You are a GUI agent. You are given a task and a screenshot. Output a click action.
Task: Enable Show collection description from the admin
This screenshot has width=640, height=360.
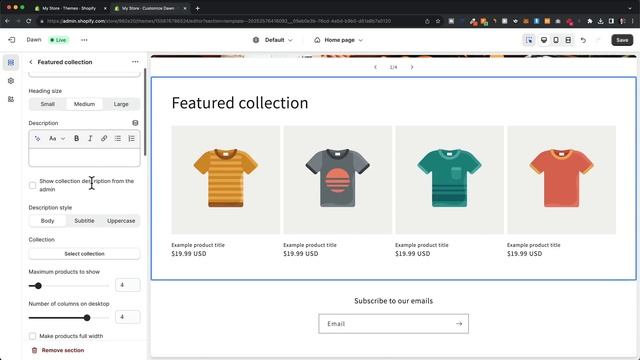coord(33,185)
